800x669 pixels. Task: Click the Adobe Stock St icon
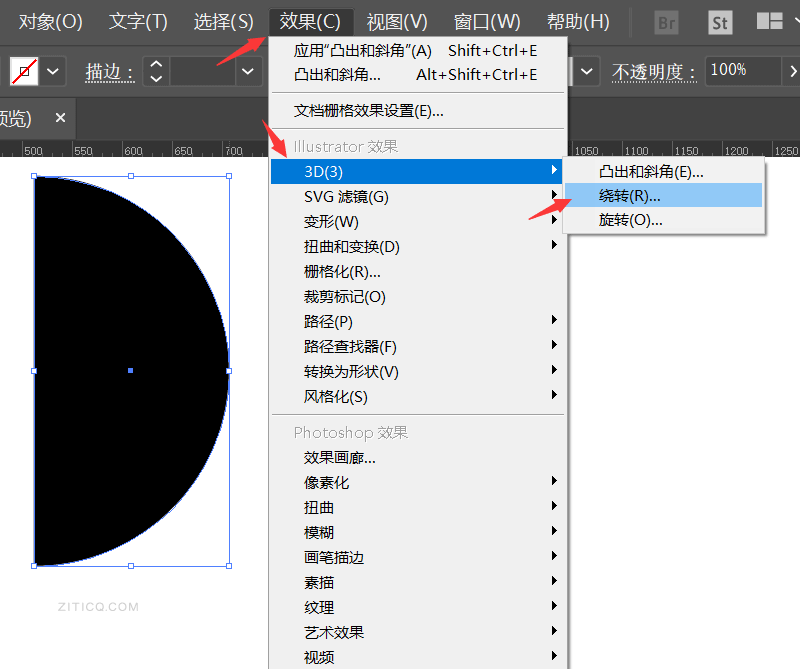[719, 22]
